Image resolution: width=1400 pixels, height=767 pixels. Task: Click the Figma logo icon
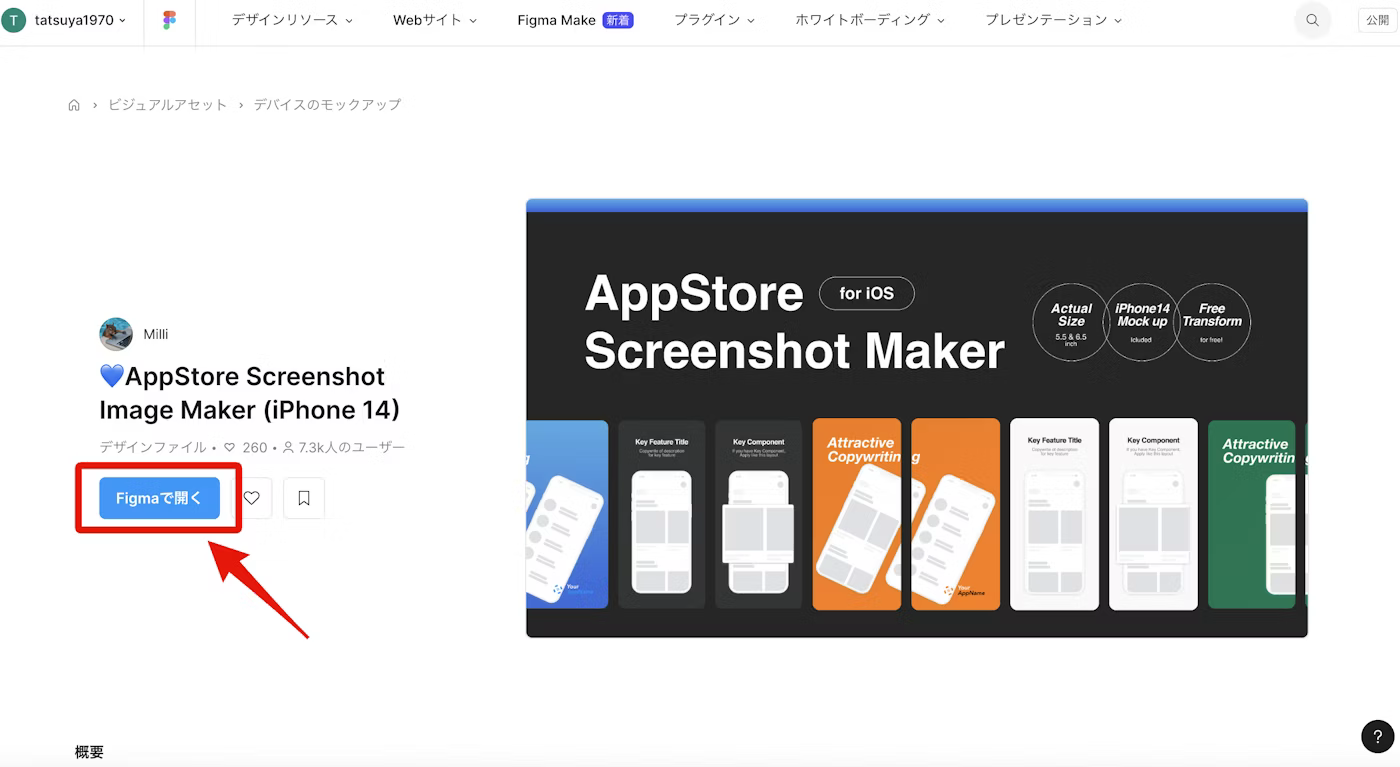169,20
